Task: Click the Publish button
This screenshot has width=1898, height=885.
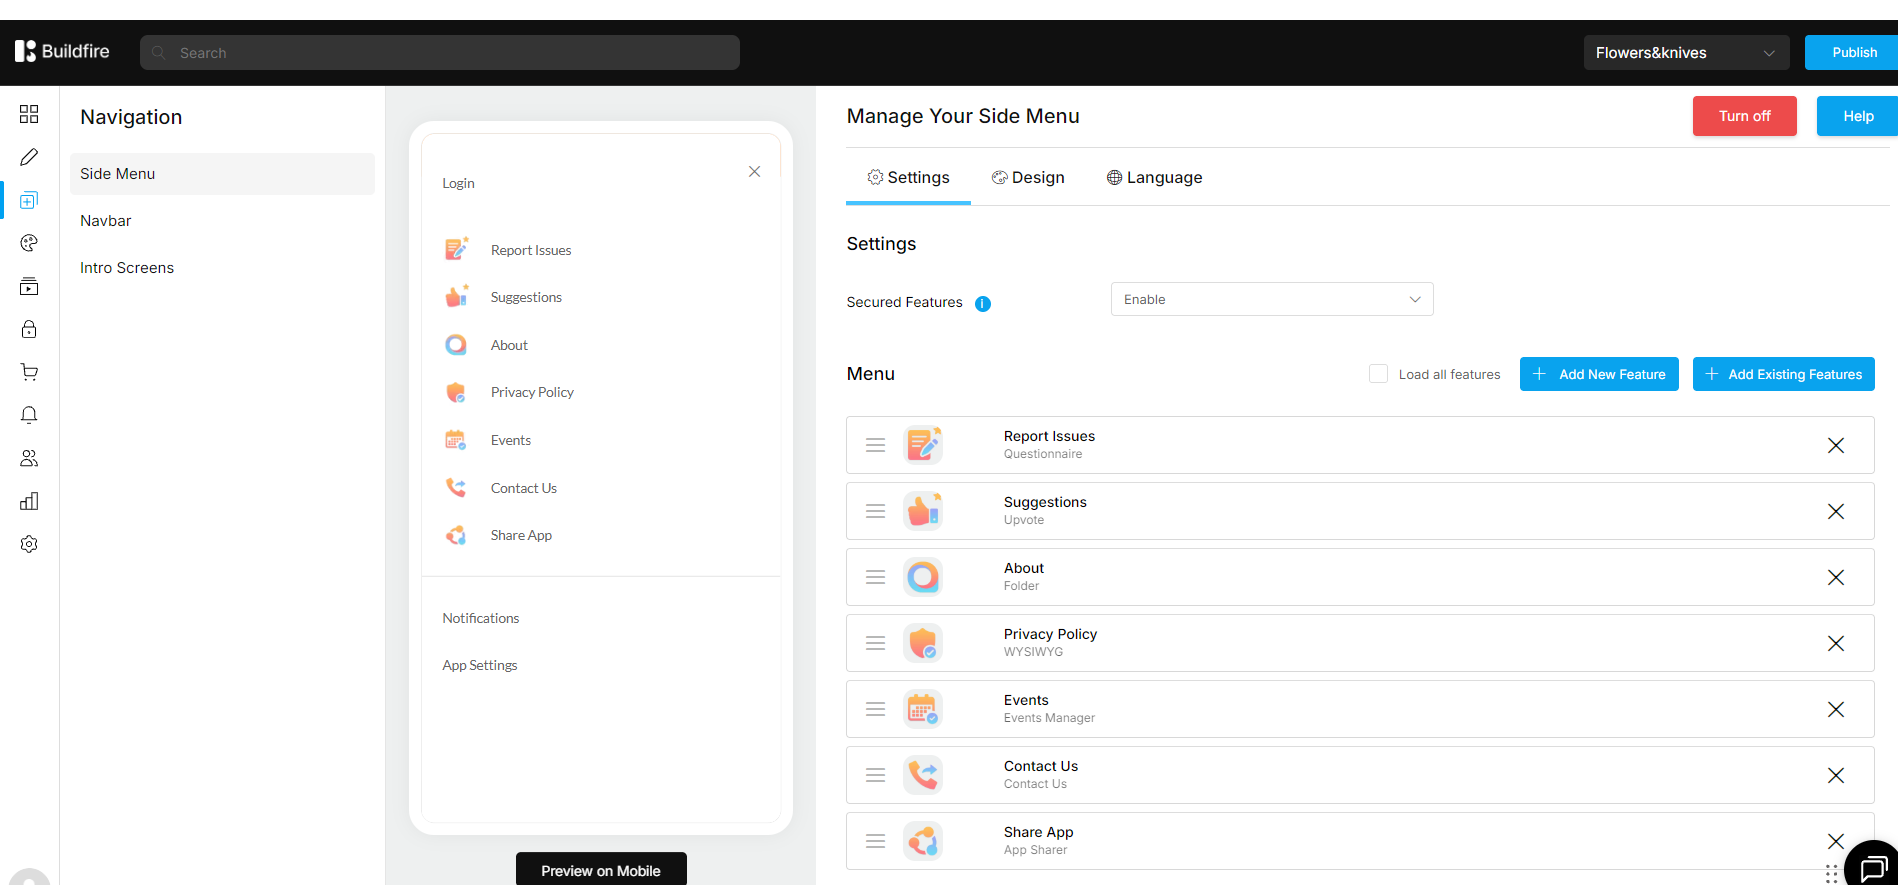Action: [1851, 53]
